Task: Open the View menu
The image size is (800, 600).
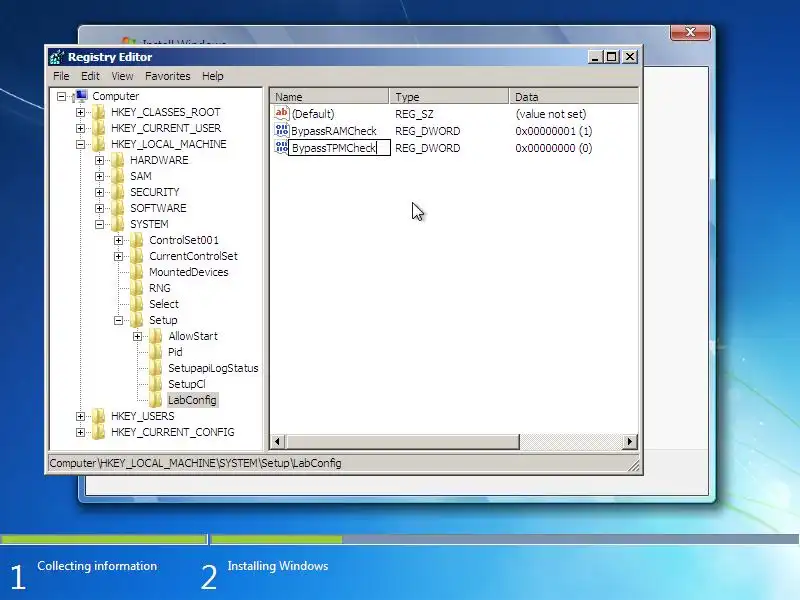Action: point(122,76)
